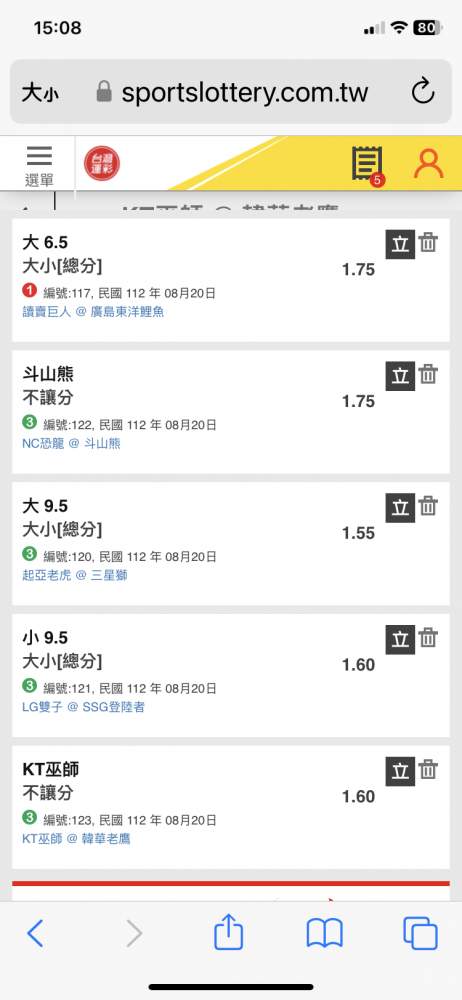Remove the KT巫師 bet with trash icon
The image size is (462, 1000).
428,770
